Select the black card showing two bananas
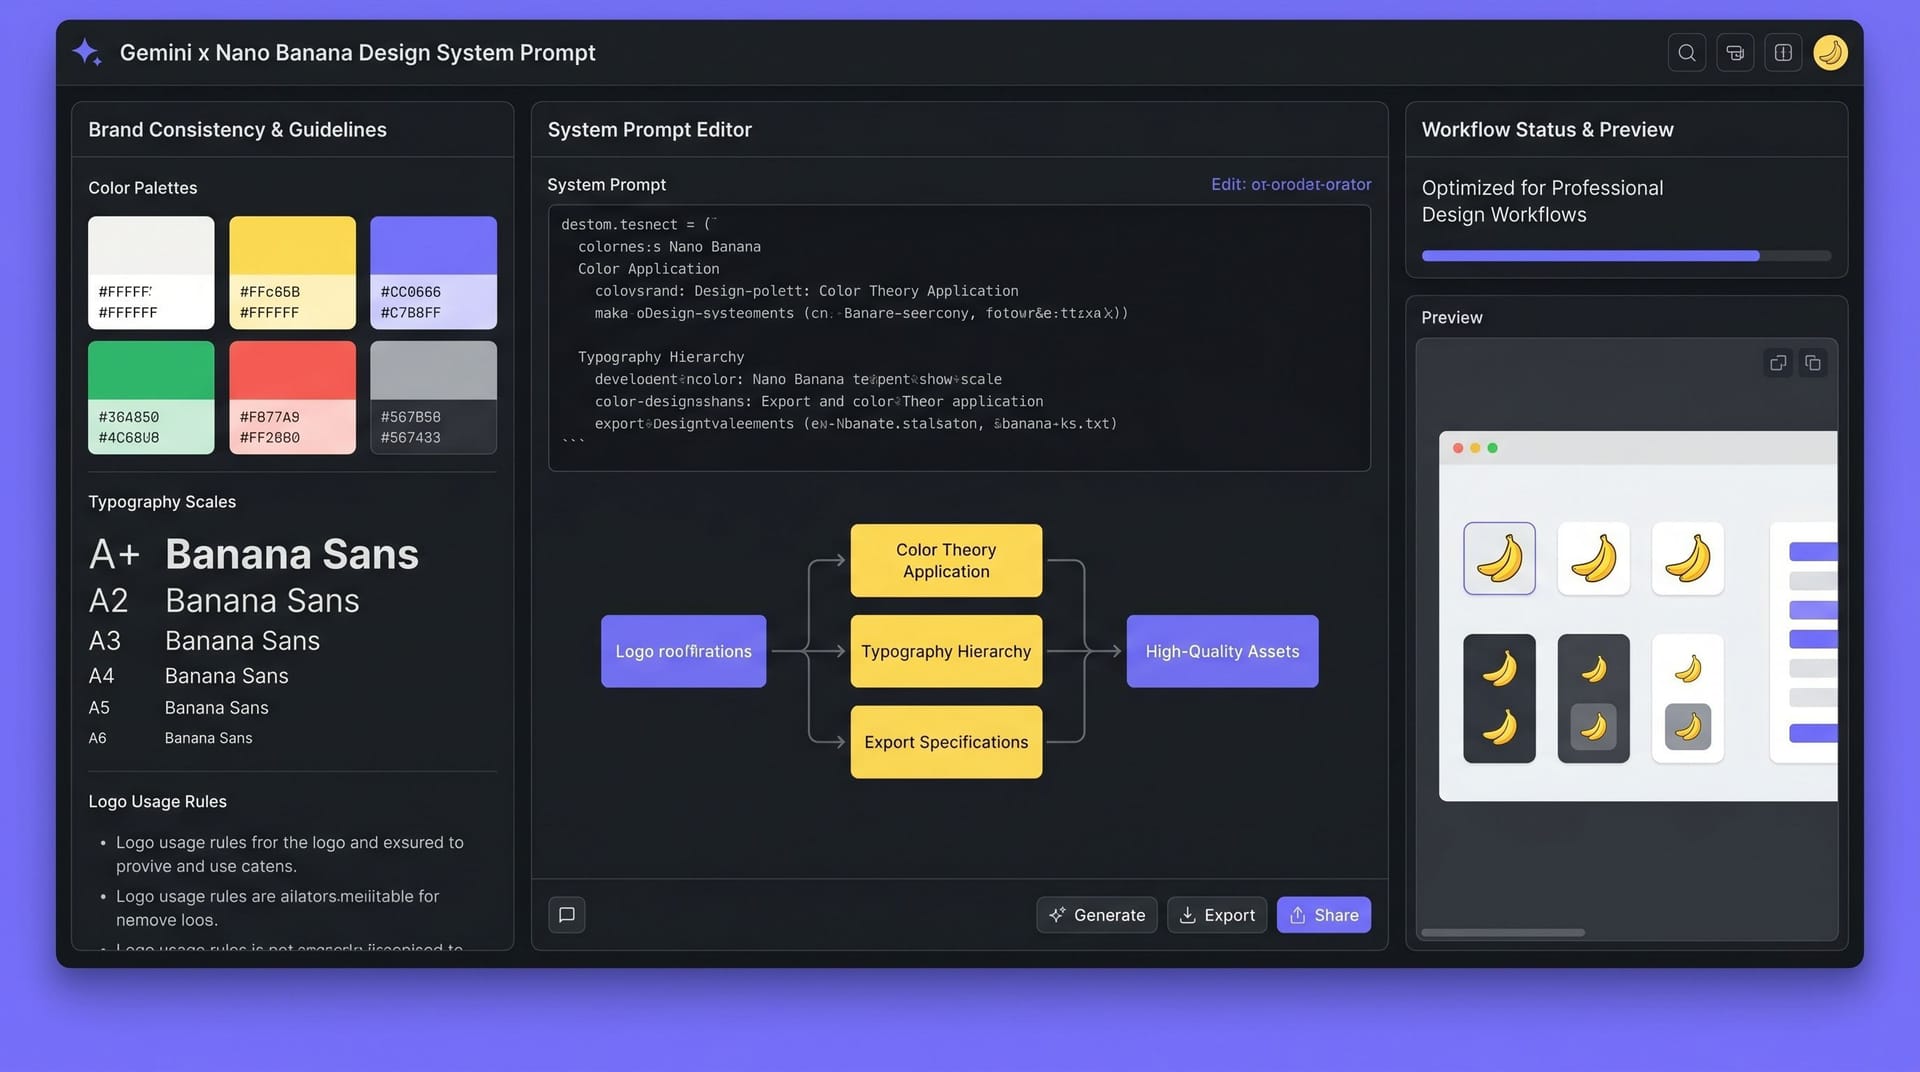 click(x=1499, y=698)
